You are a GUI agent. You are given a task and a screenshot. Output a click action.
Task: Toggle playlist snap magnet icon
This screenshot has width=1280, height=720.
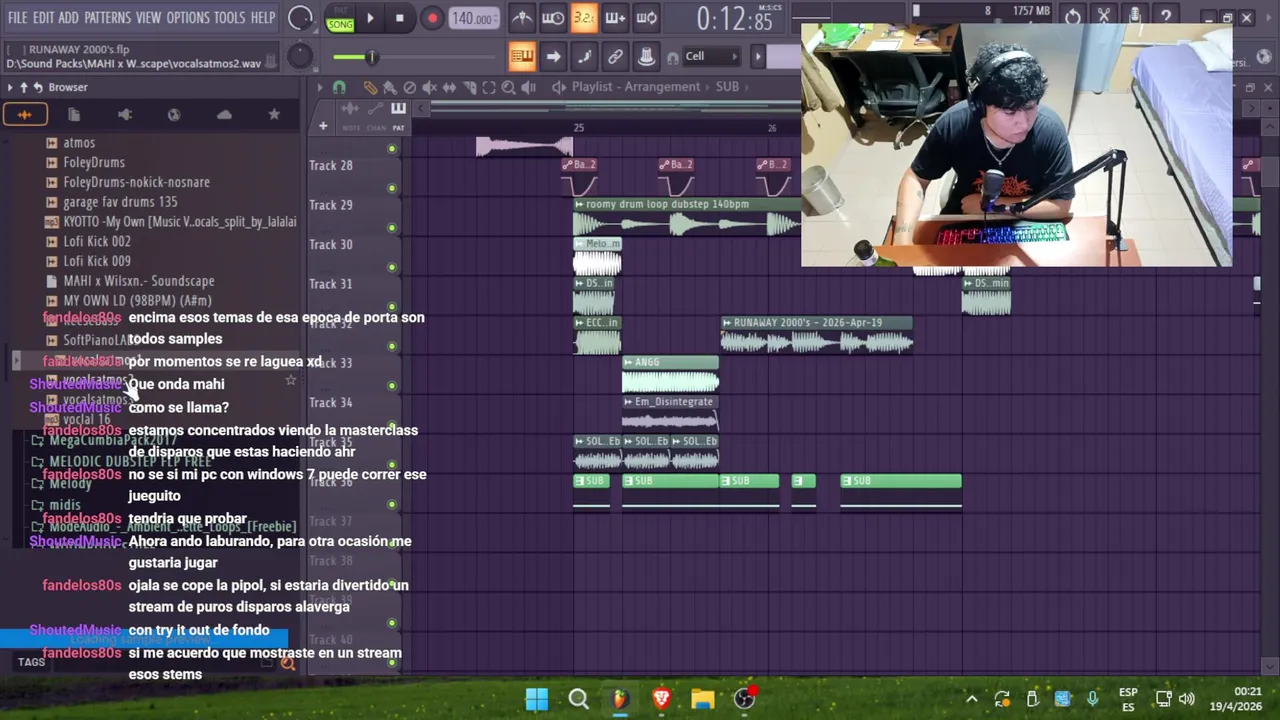[x=339, y=87]
